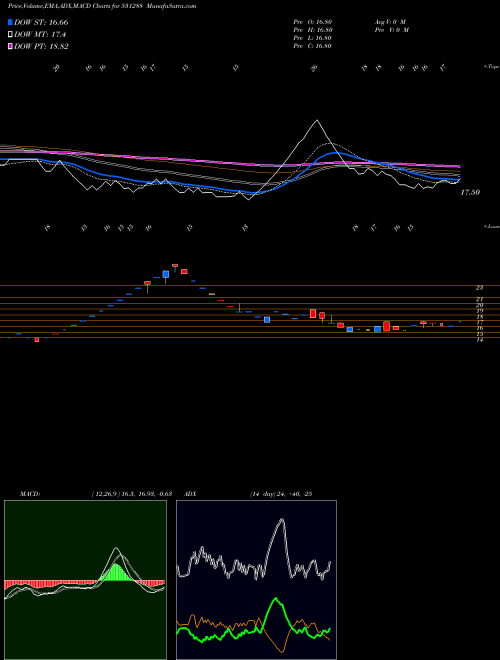This screenshot has width=500, height=660.
Task: Click the '<Tops' marker label
Action: coord(492,67)
